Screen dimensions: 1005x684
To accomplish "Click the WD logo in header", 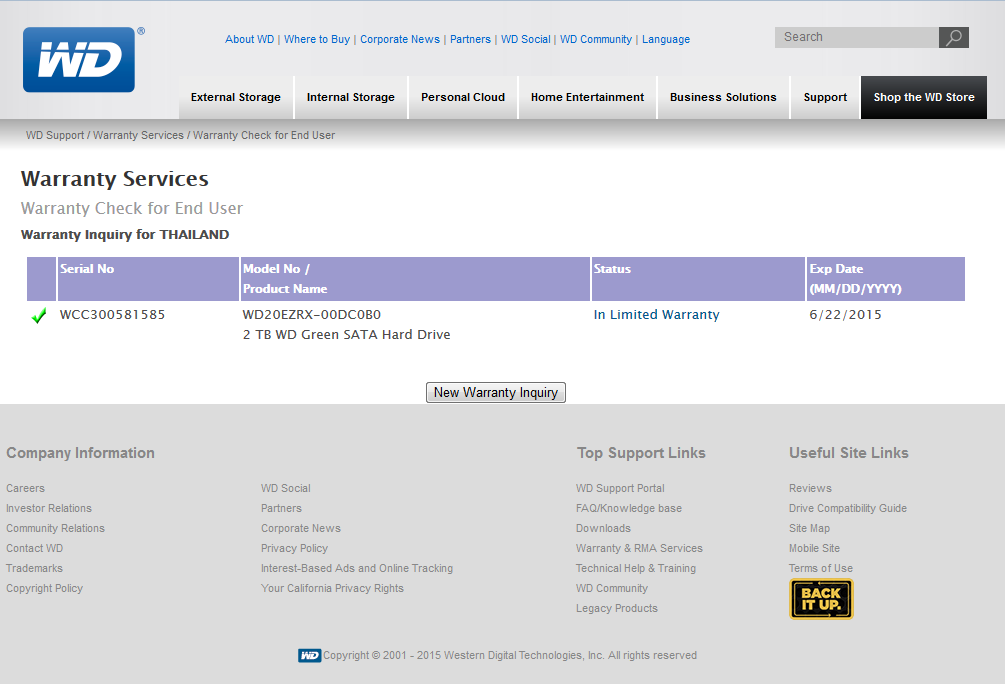I will point(79,60).
